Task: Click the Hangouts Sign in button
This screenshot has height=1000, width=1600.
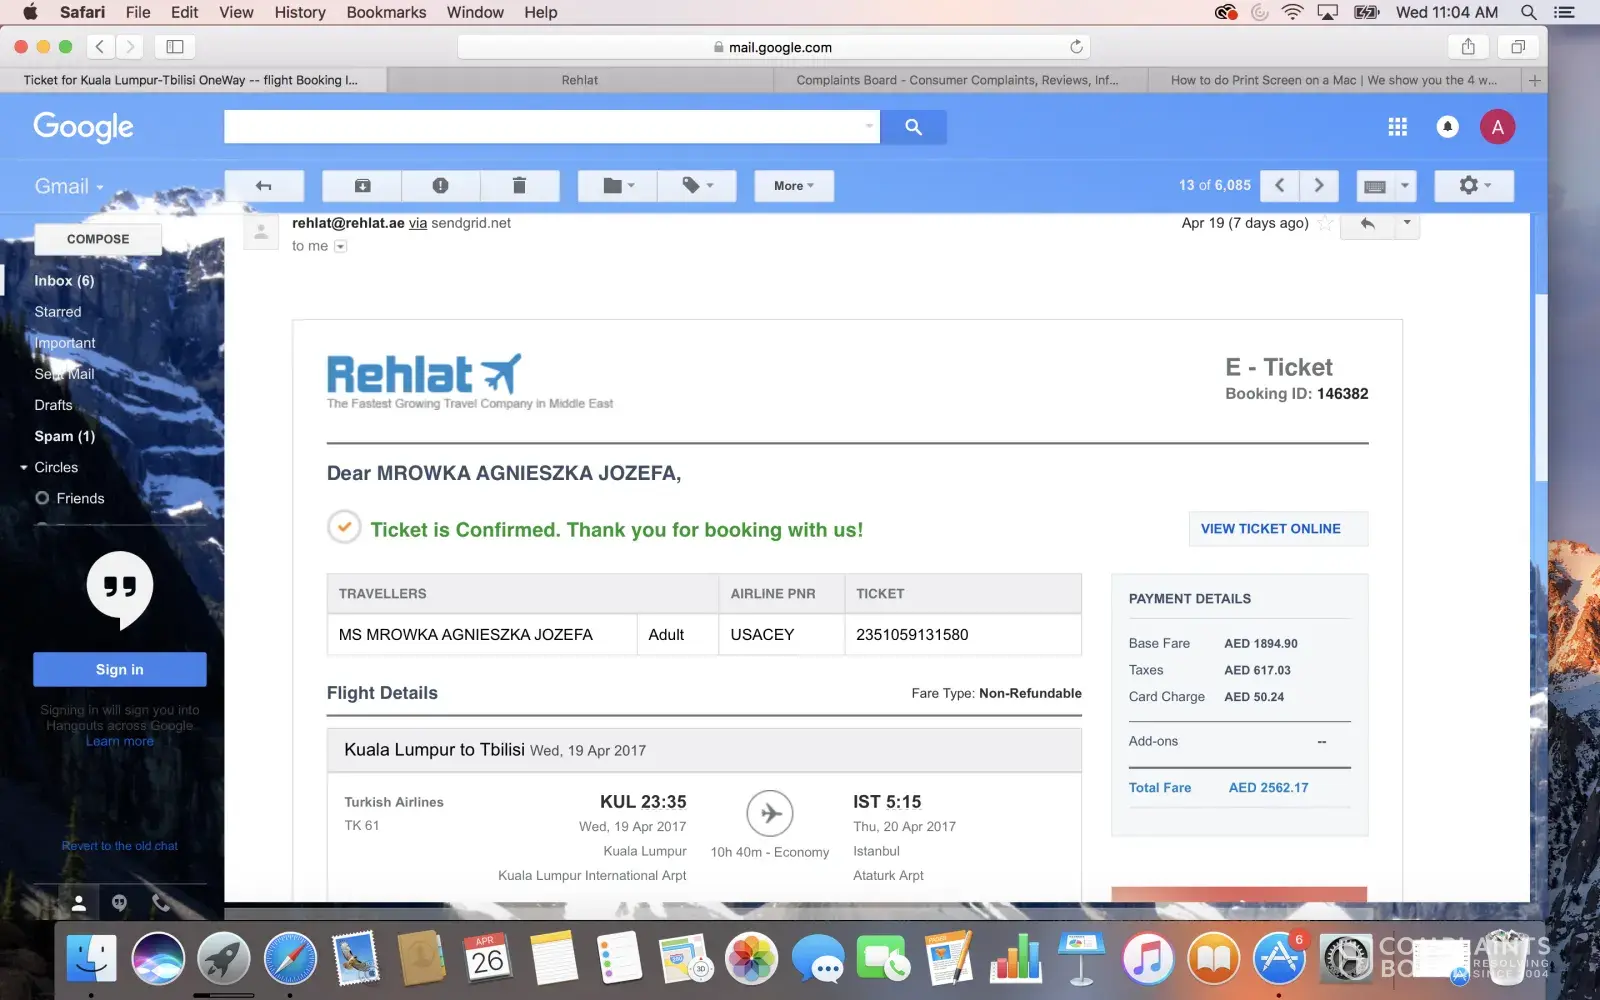Action: click(120, 670)
